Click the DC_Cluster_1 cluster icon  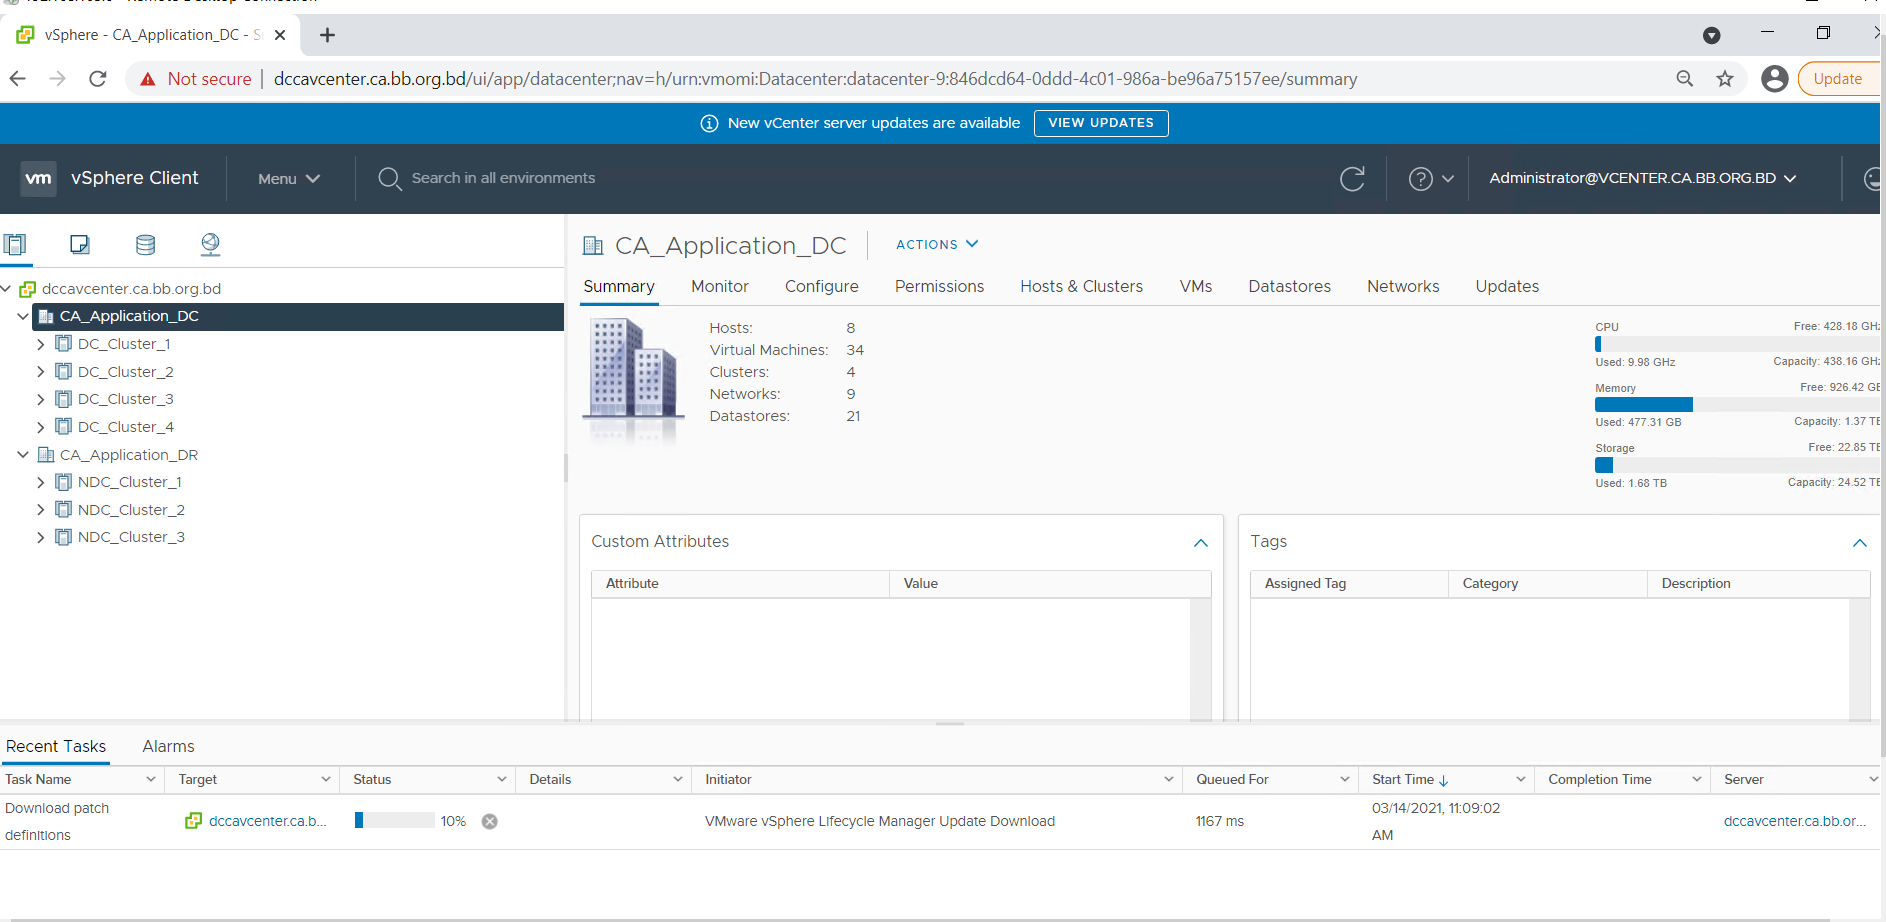[x=64, y=343]
